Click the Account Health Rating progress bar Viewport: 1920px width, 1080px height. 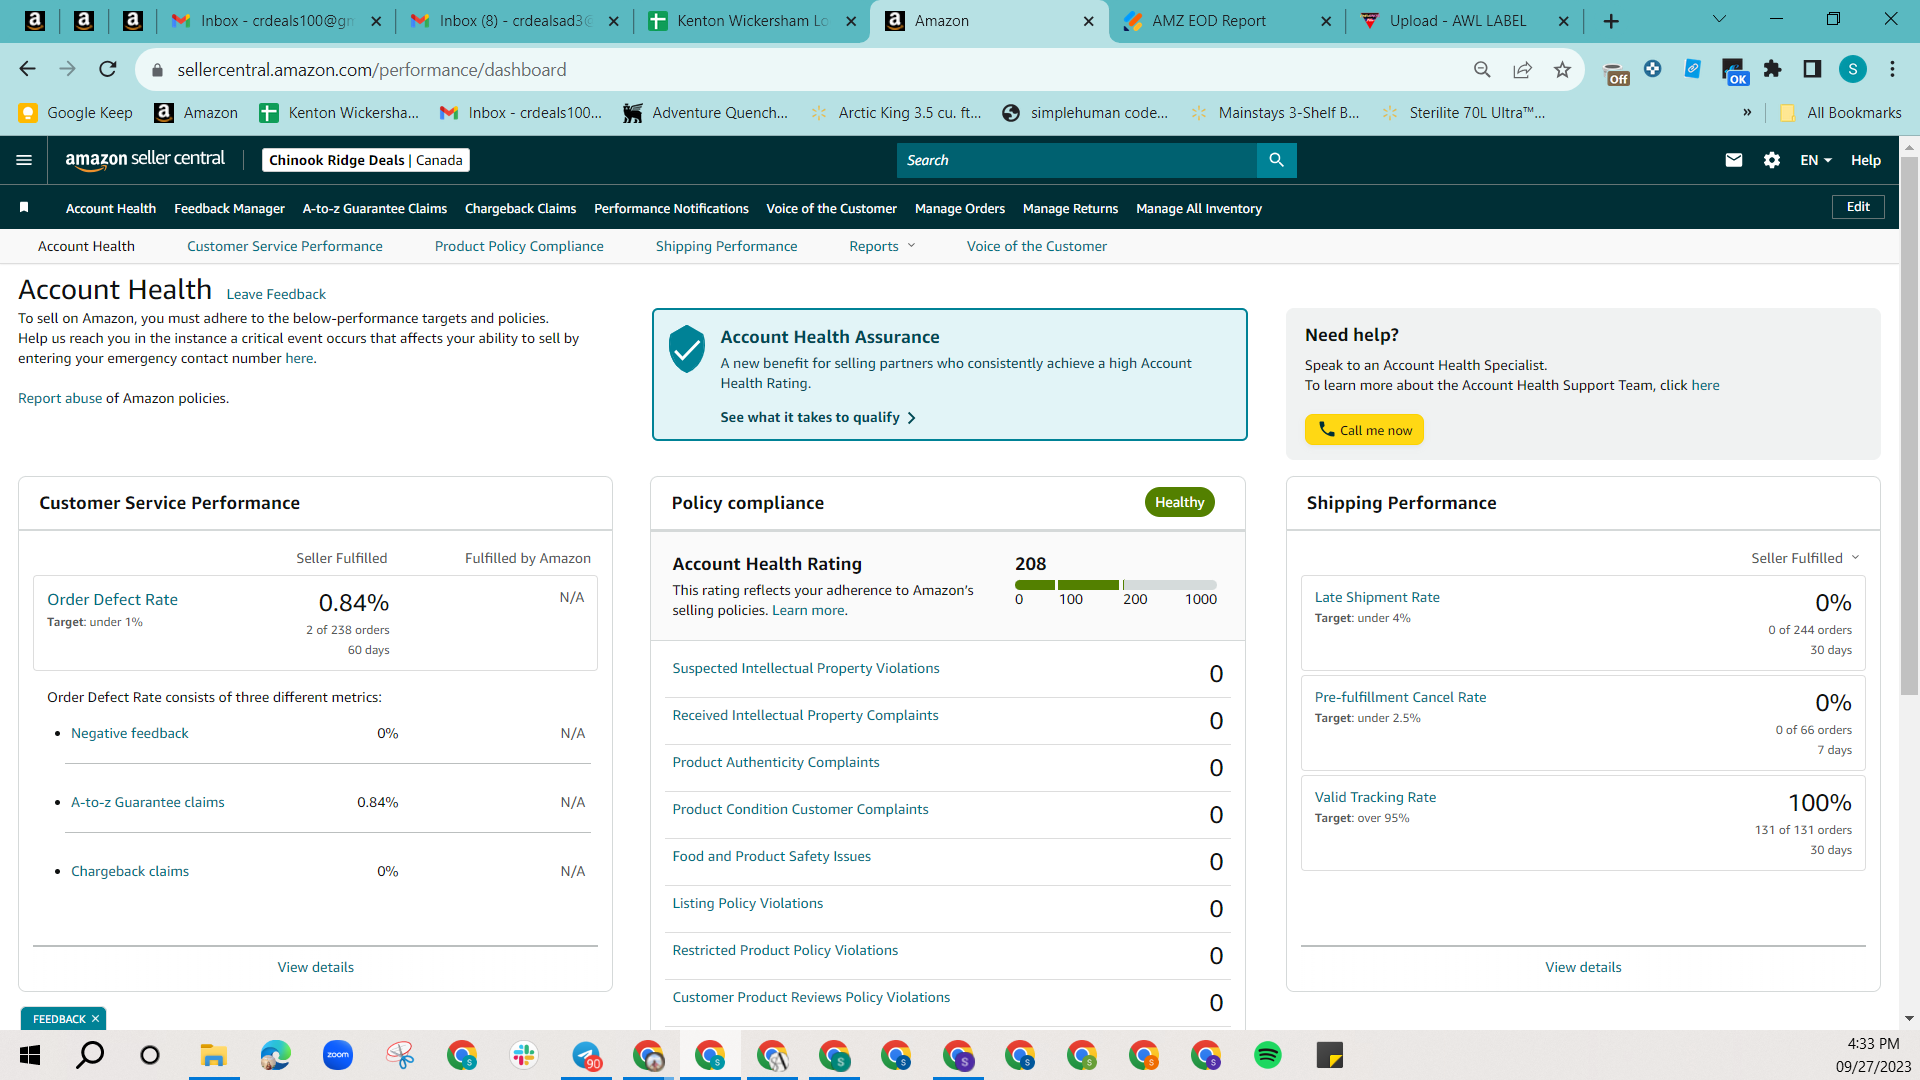click(1116, 584)
